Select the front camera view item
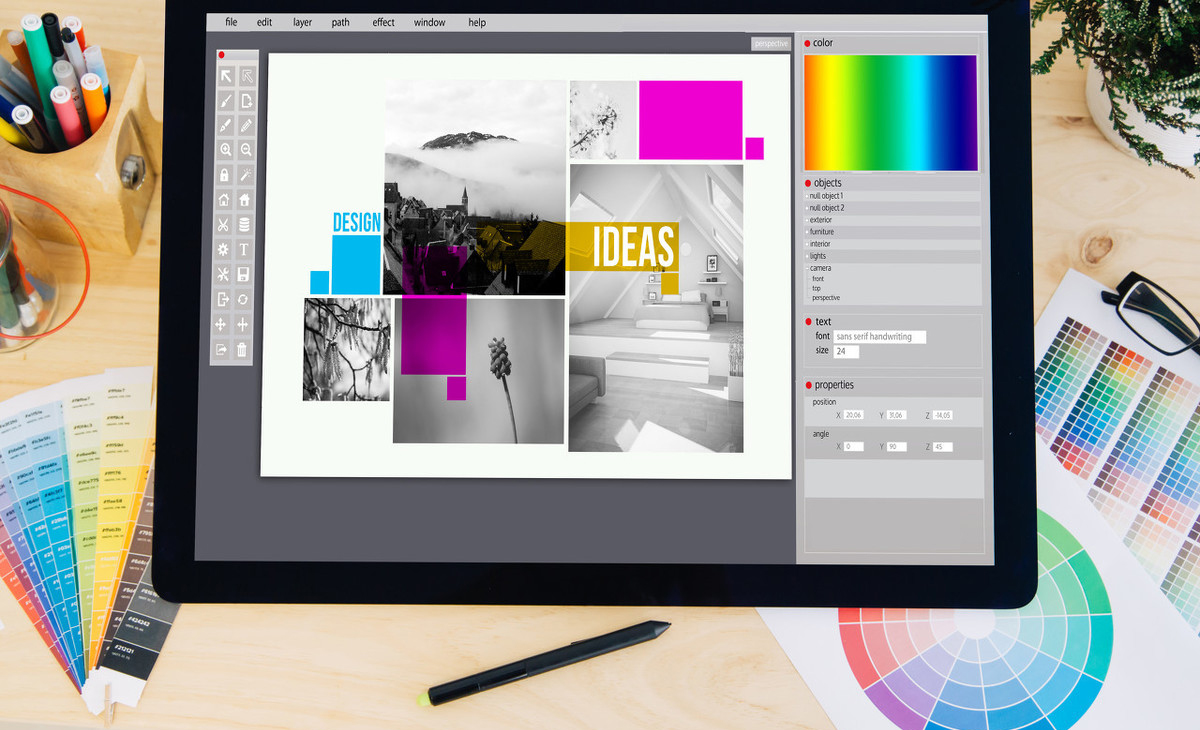The image size is (1200, 730). tap(818, 279)
